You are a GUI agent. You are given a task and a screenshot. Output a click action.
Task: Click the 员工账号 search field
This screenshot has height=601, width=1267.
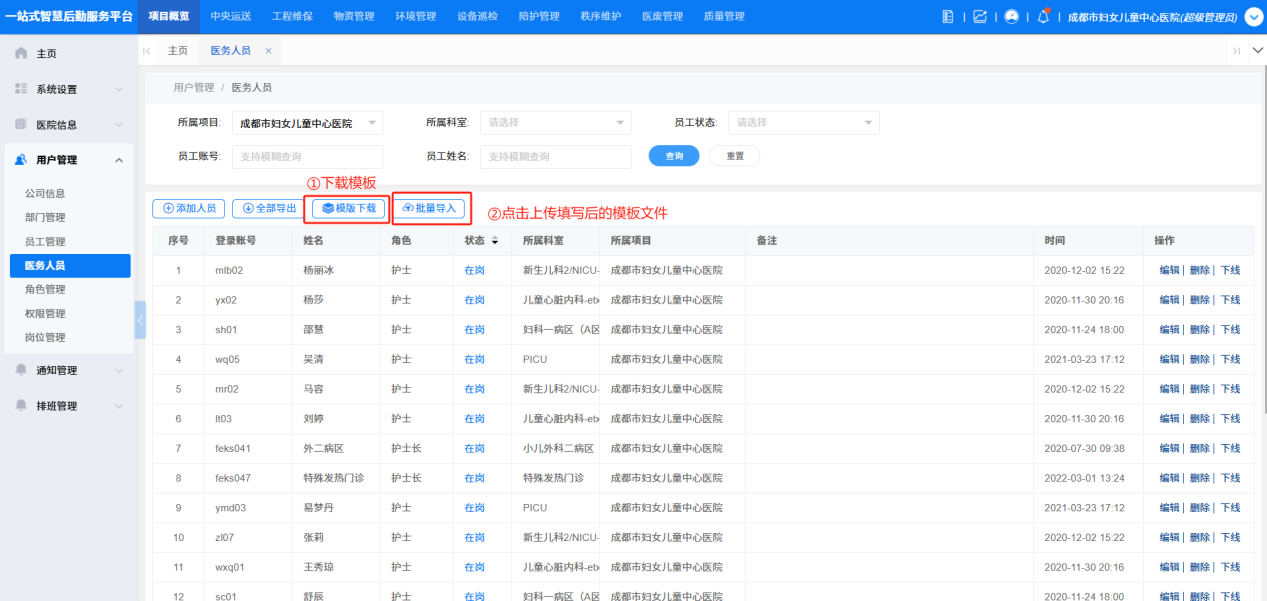coord(308,157)
